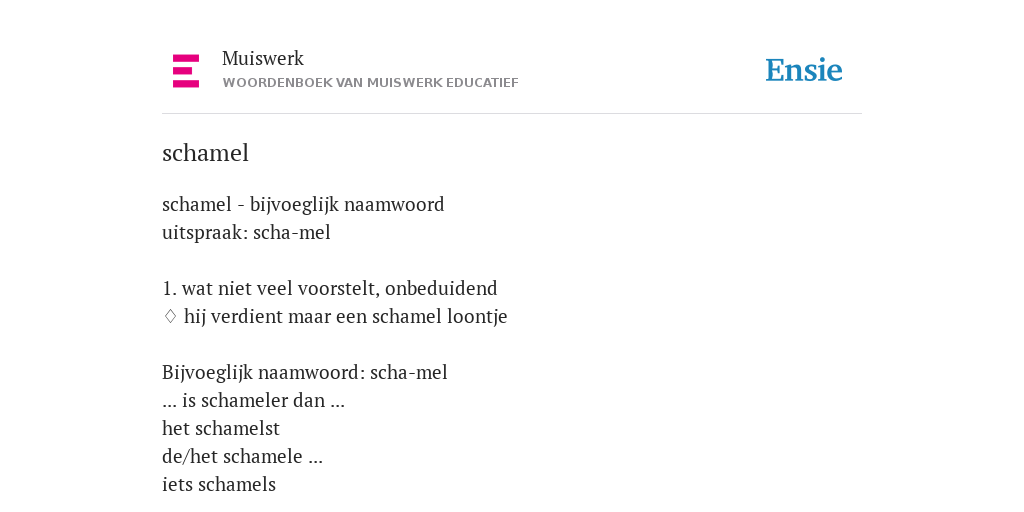Click the 'schamel - bijvoeglijk naamwoord' line
The width and height of the screenshot is (1024, 512).
(303, 205)
